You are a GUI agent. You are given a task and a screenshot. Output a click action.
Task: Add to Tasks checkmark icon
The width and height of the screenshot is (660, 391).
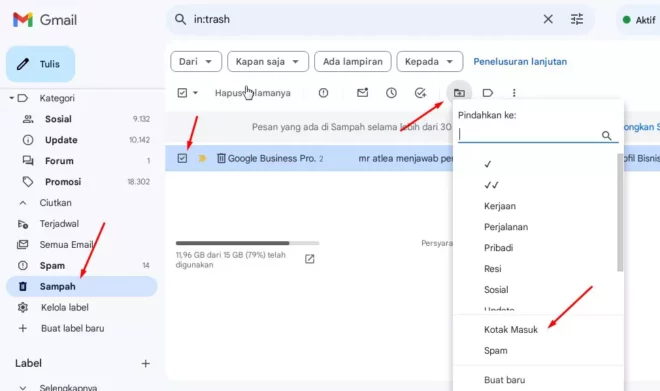(x=420, y=93)
